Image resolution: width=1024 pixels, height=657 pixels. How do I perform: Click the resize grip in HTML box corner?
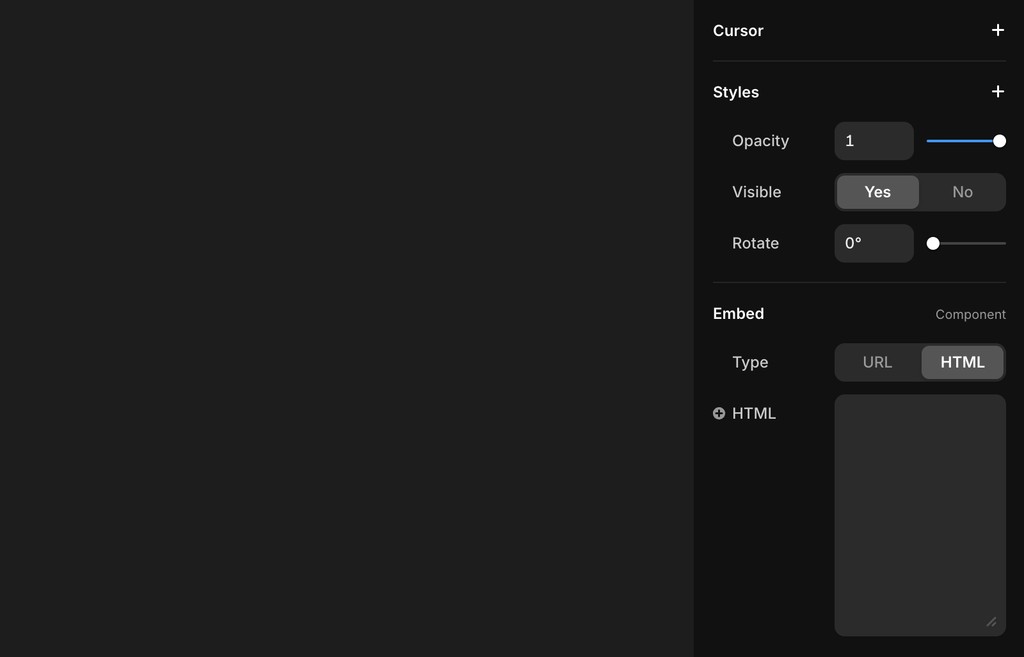coord(991,622)
